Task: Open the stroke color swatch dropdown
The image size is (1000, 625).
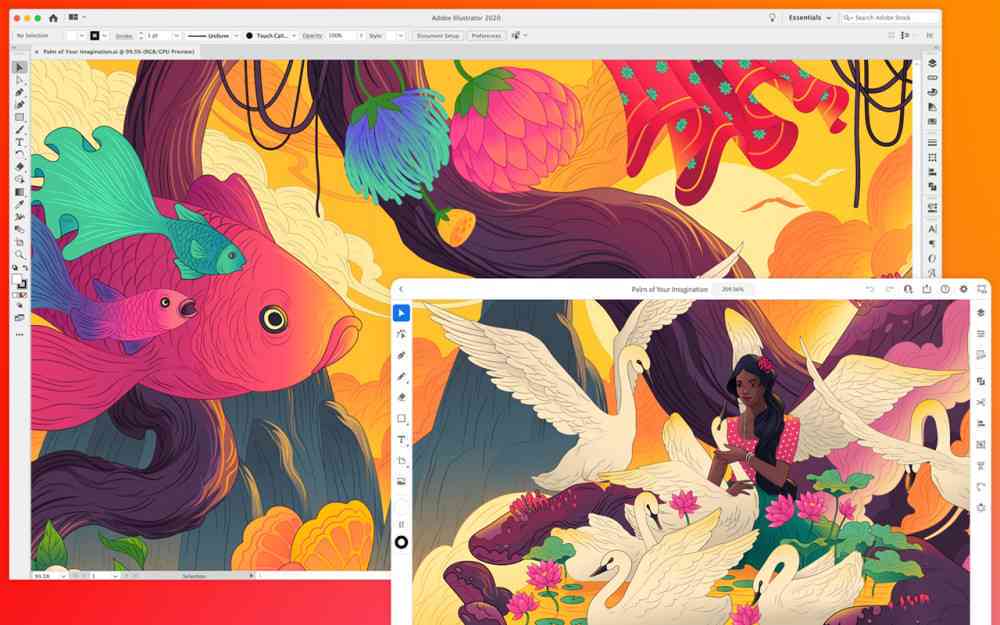Action: pos(105,36)
